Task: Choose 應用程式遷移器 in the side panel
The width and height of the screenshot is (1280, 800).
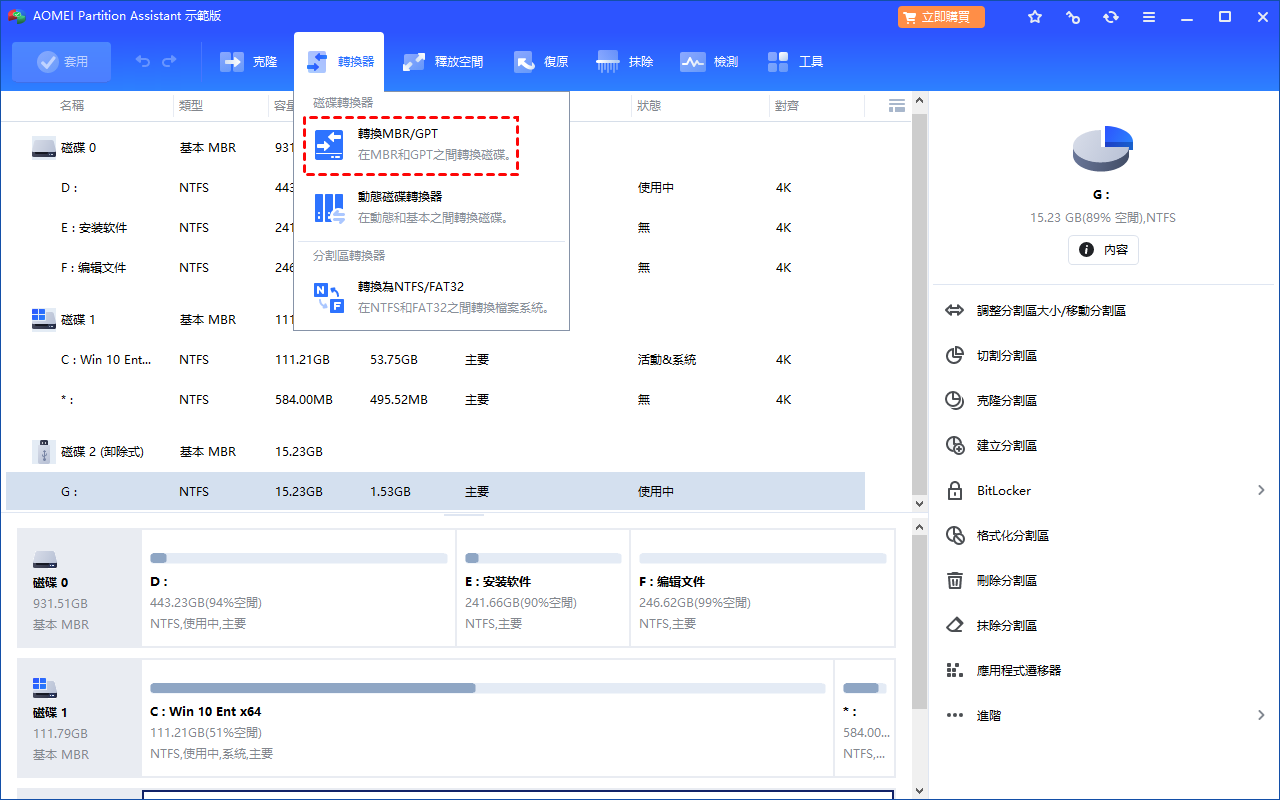Action: (1018, 671)
